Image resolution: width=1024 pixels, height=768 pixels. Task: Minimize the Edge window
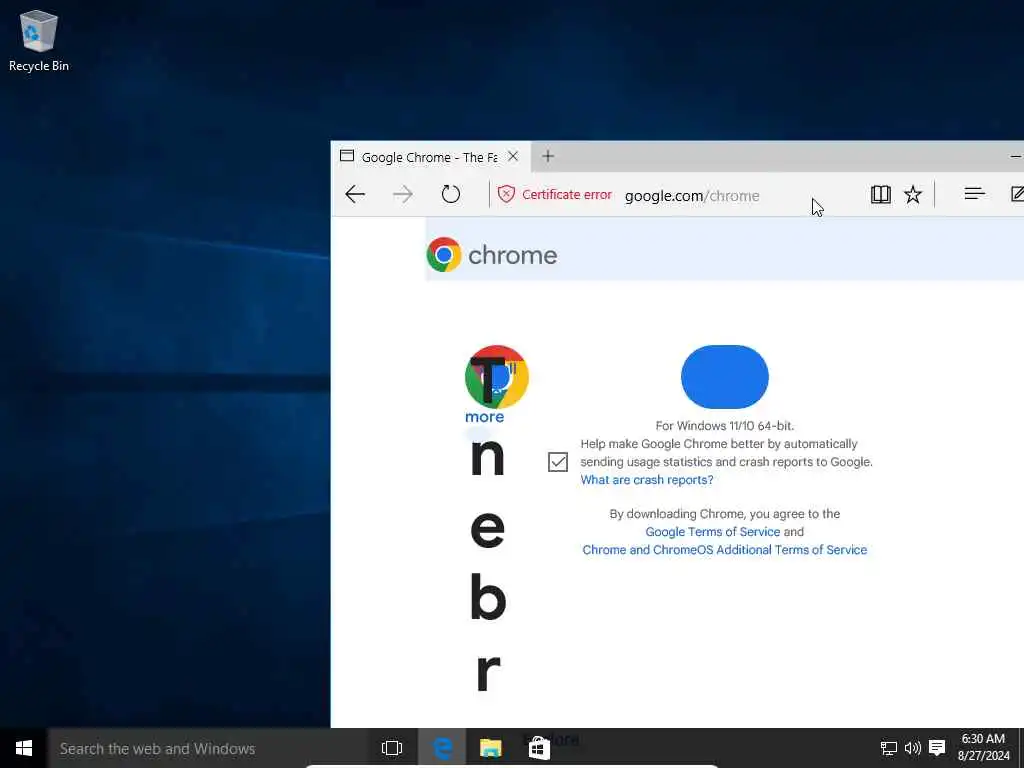[1016, 157]
